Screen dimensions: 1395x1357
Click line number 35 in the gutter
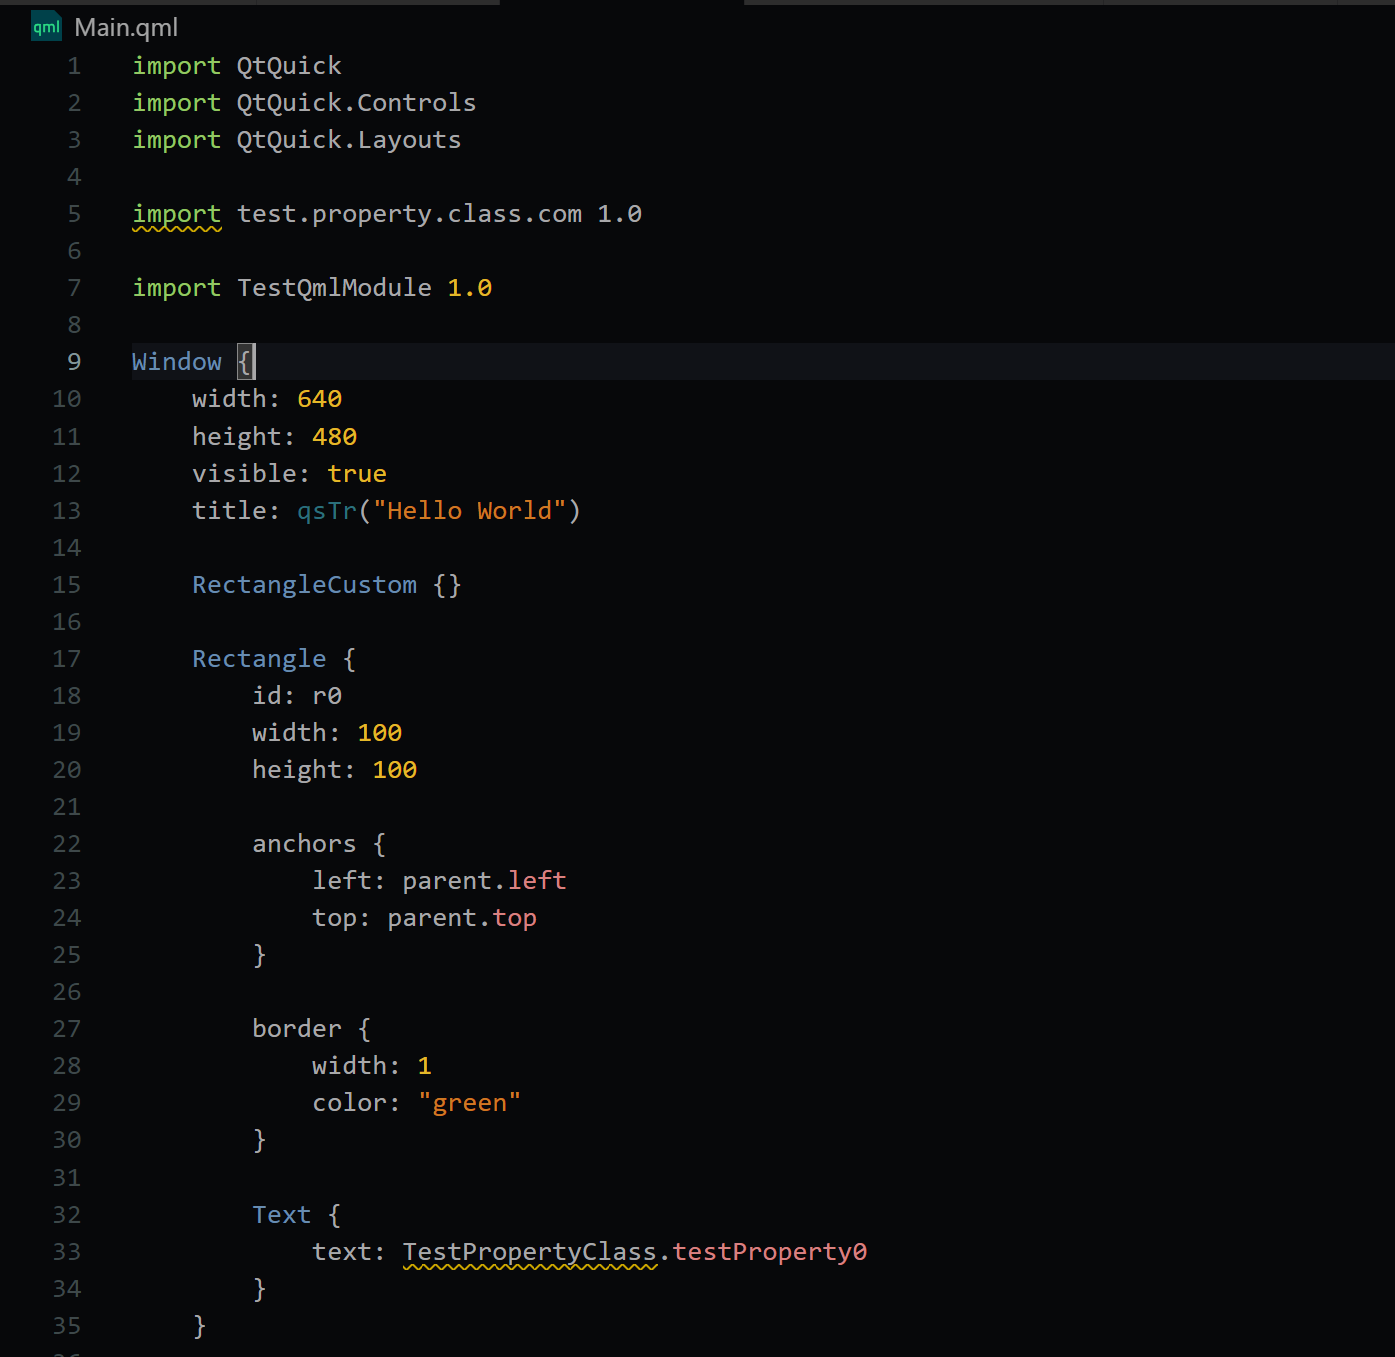click(67, 1326)
